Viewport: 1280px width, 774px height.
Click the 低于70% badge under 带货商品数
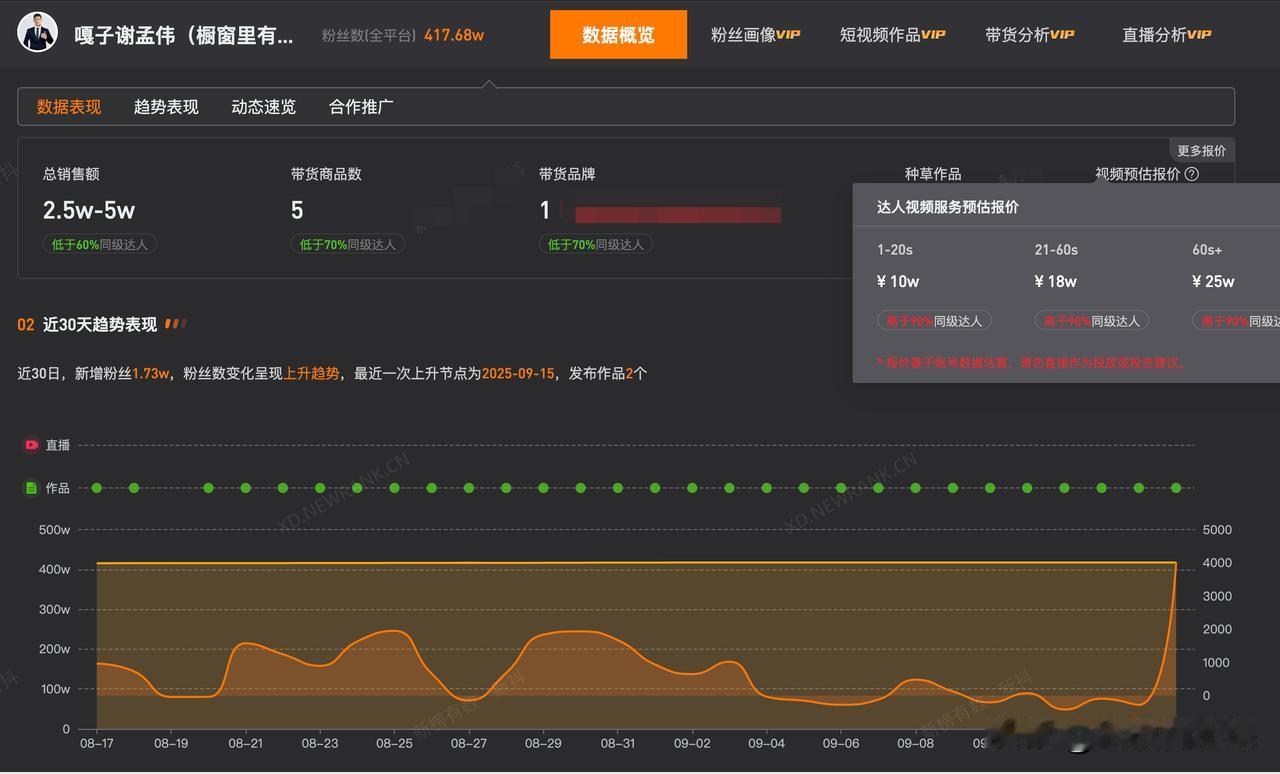348,244
